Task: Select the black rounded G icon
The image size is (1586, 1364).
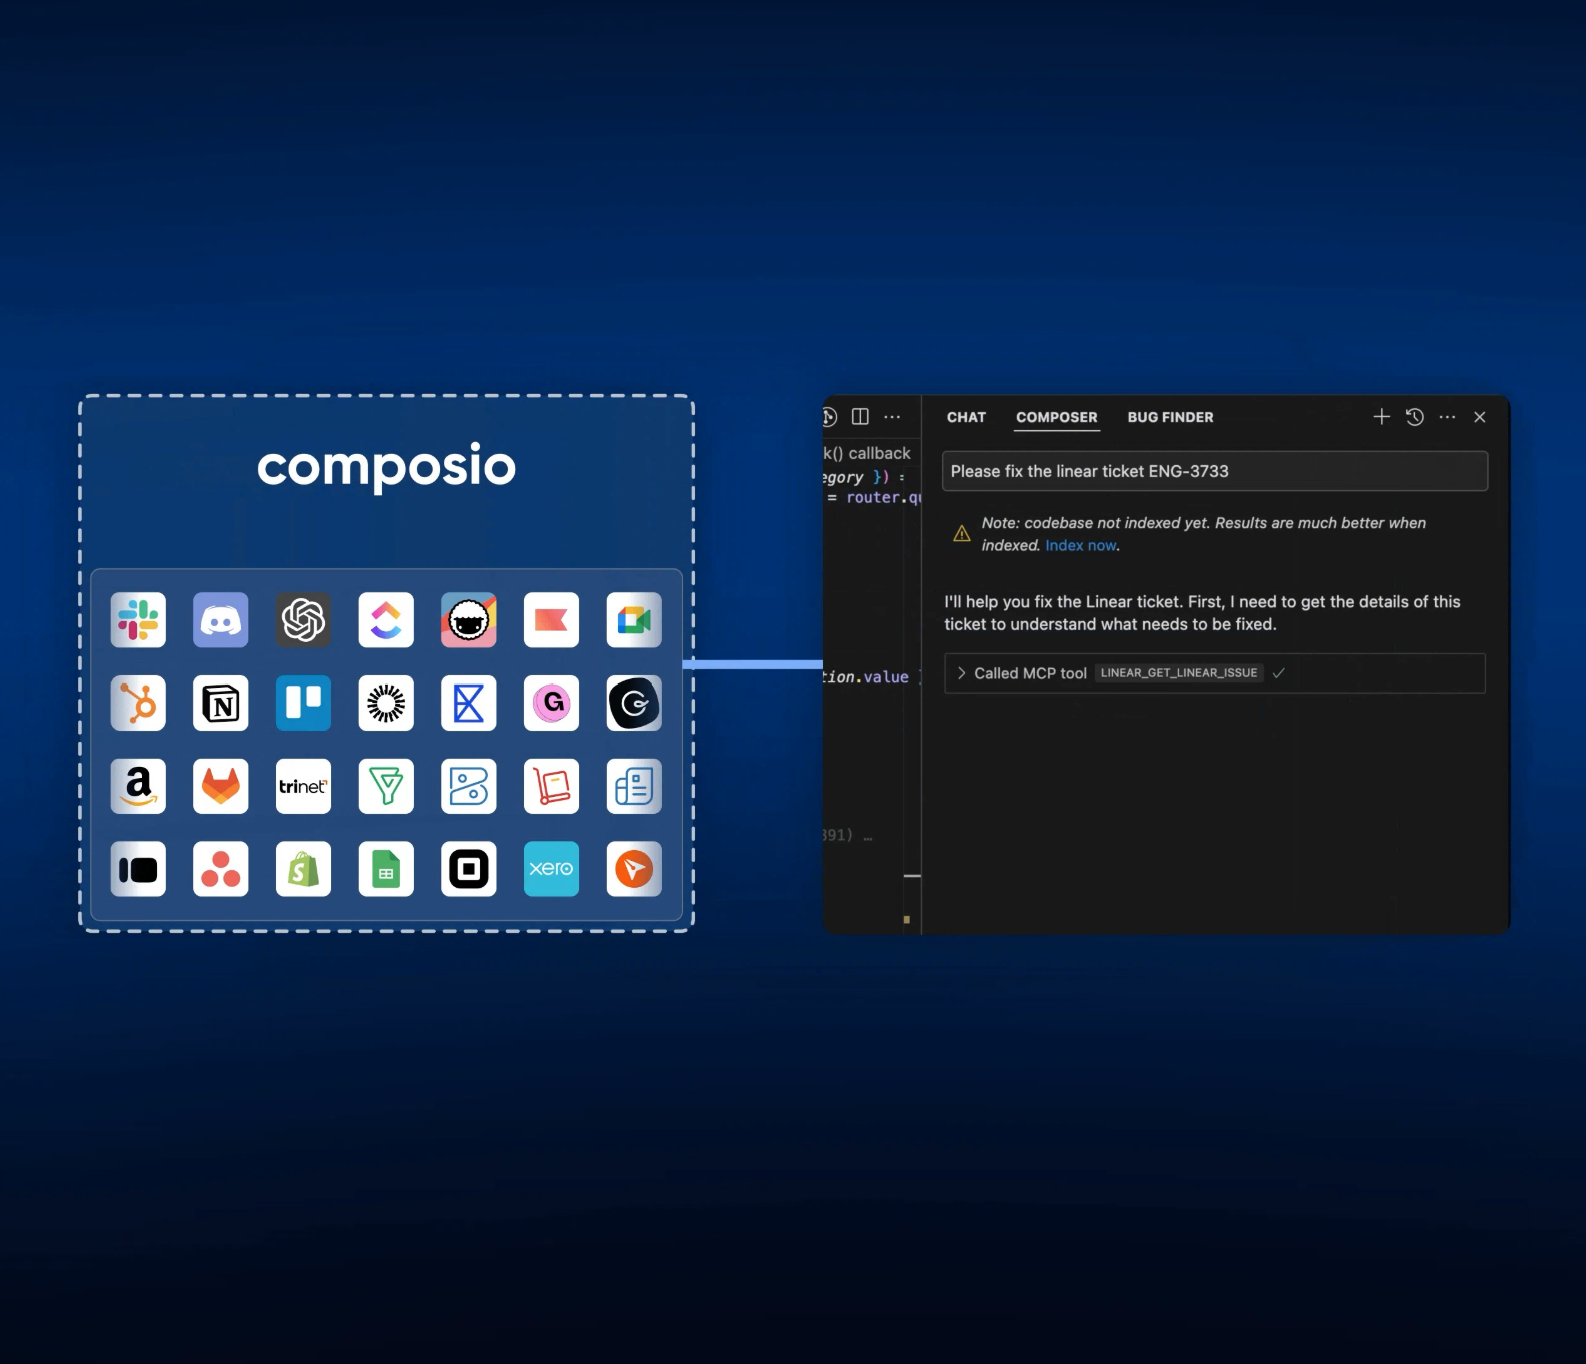Action: [634, 703]
